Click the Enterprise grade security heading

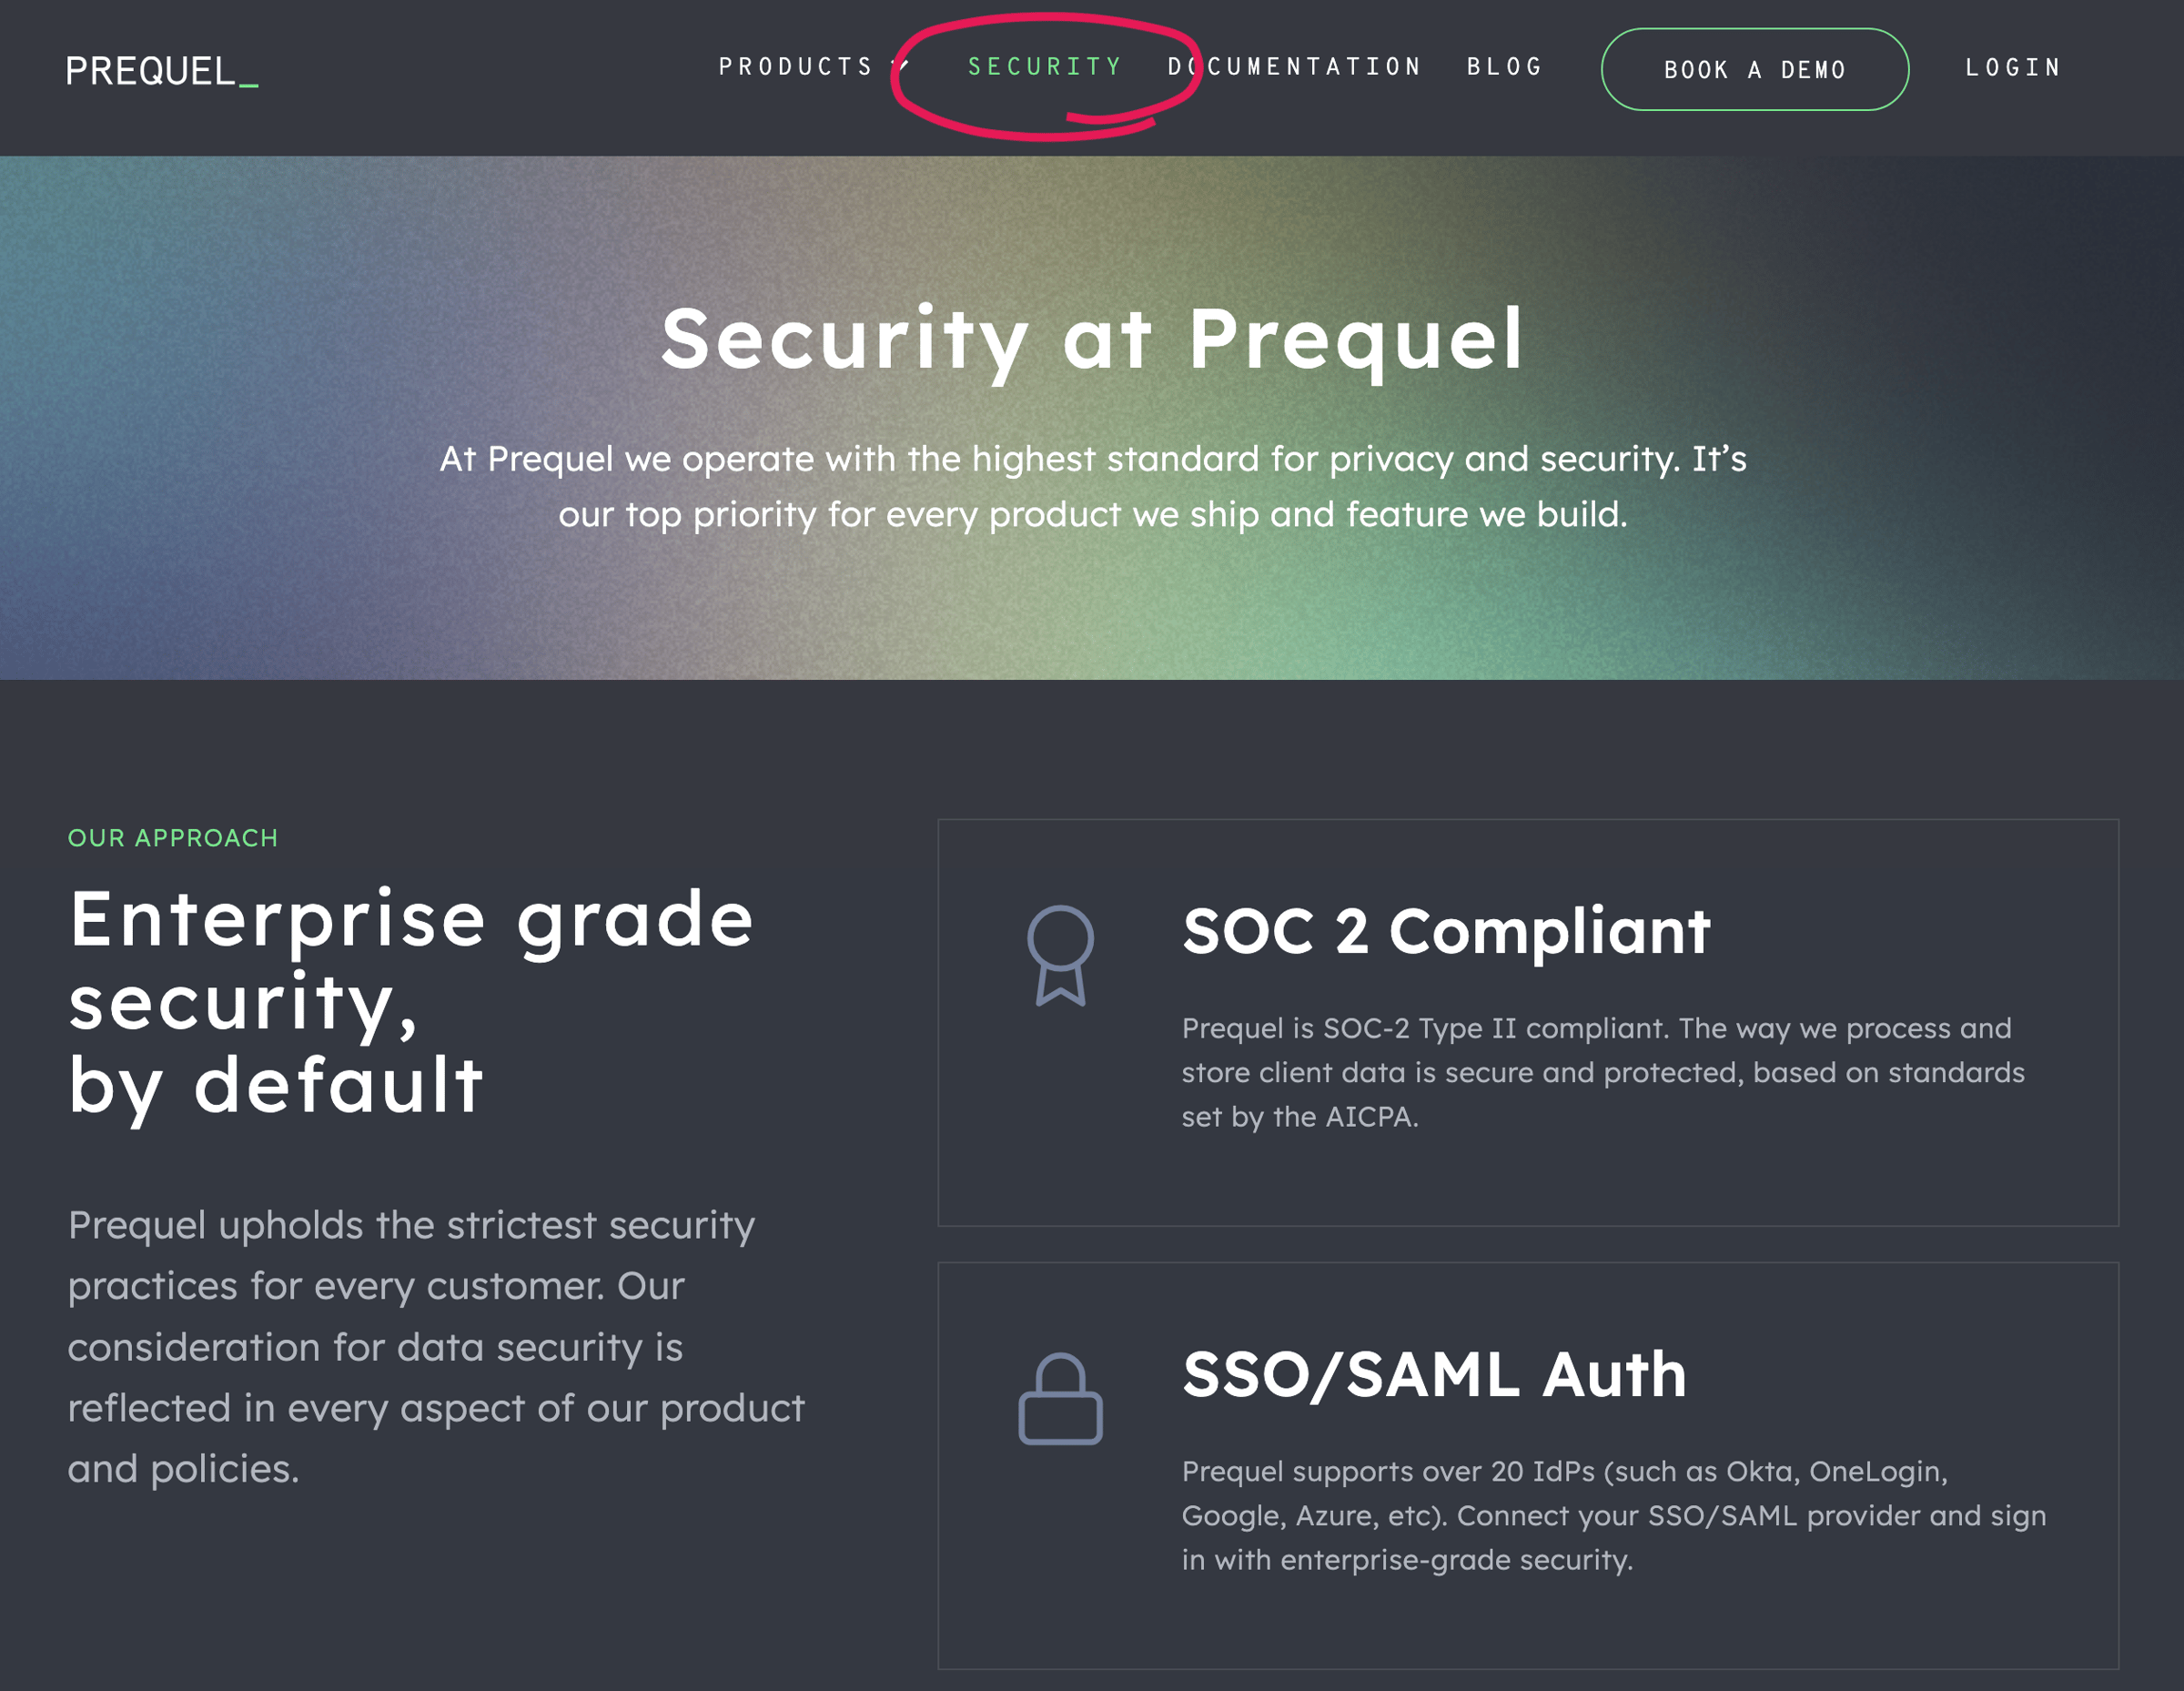click(410, 1003)
